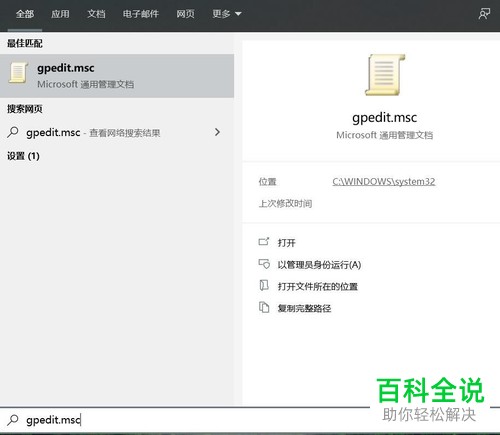
Task: Open gpedit.msc 查看网络搜索结果 web result
Action: point(117,132)
